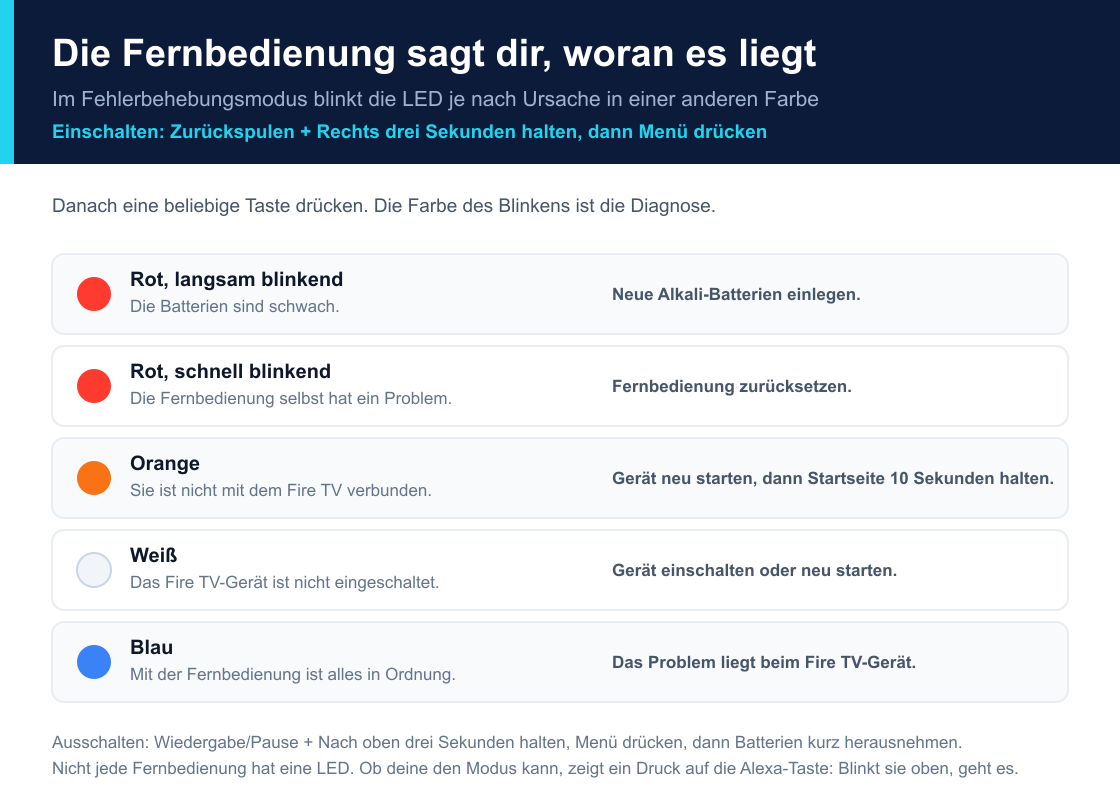The image size is (1120, 800).
Task: Click 'Das Problem liegt beim Fire TV-Gerät.'
Action: [764, 663]
